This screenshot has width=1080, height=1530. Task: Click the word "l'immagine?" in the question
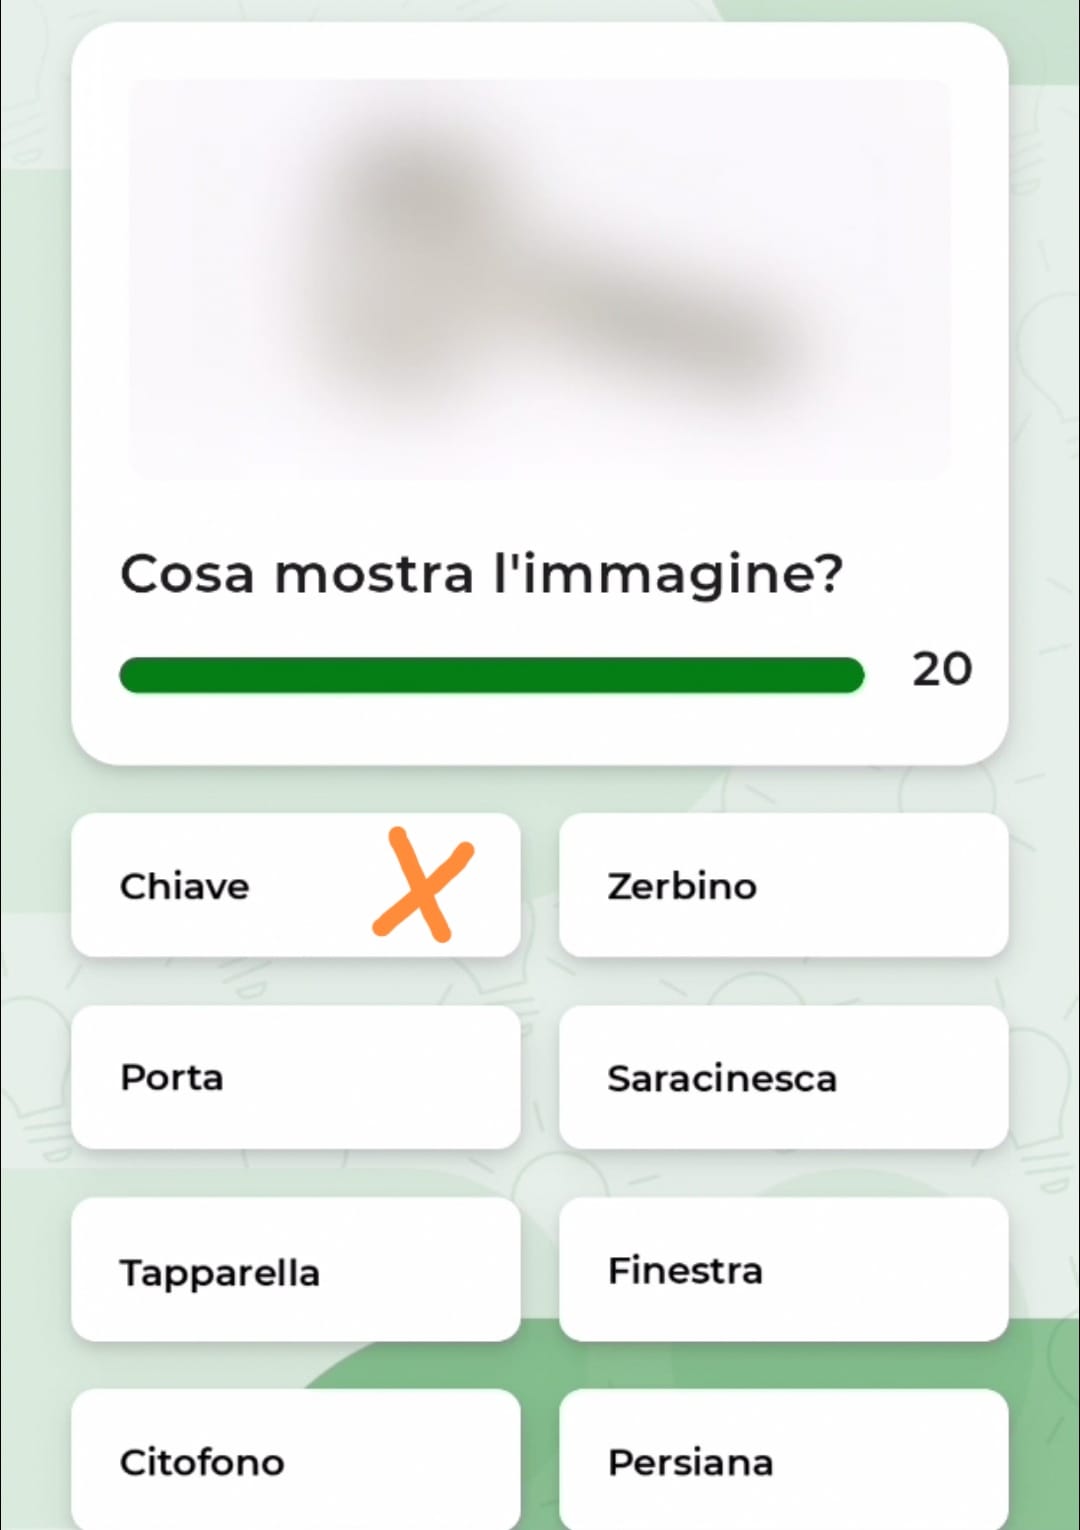[x=668, y=574]
